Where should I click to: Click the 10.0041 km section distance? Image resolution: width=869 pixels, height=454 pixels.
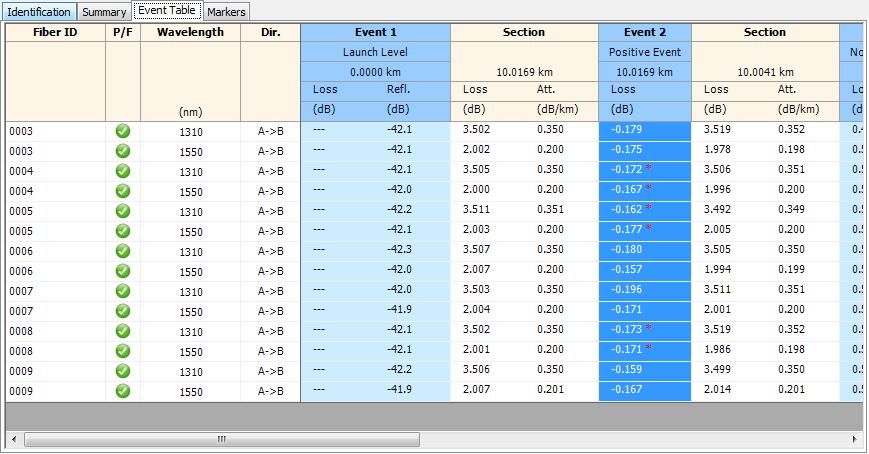(x=765, y=72)
